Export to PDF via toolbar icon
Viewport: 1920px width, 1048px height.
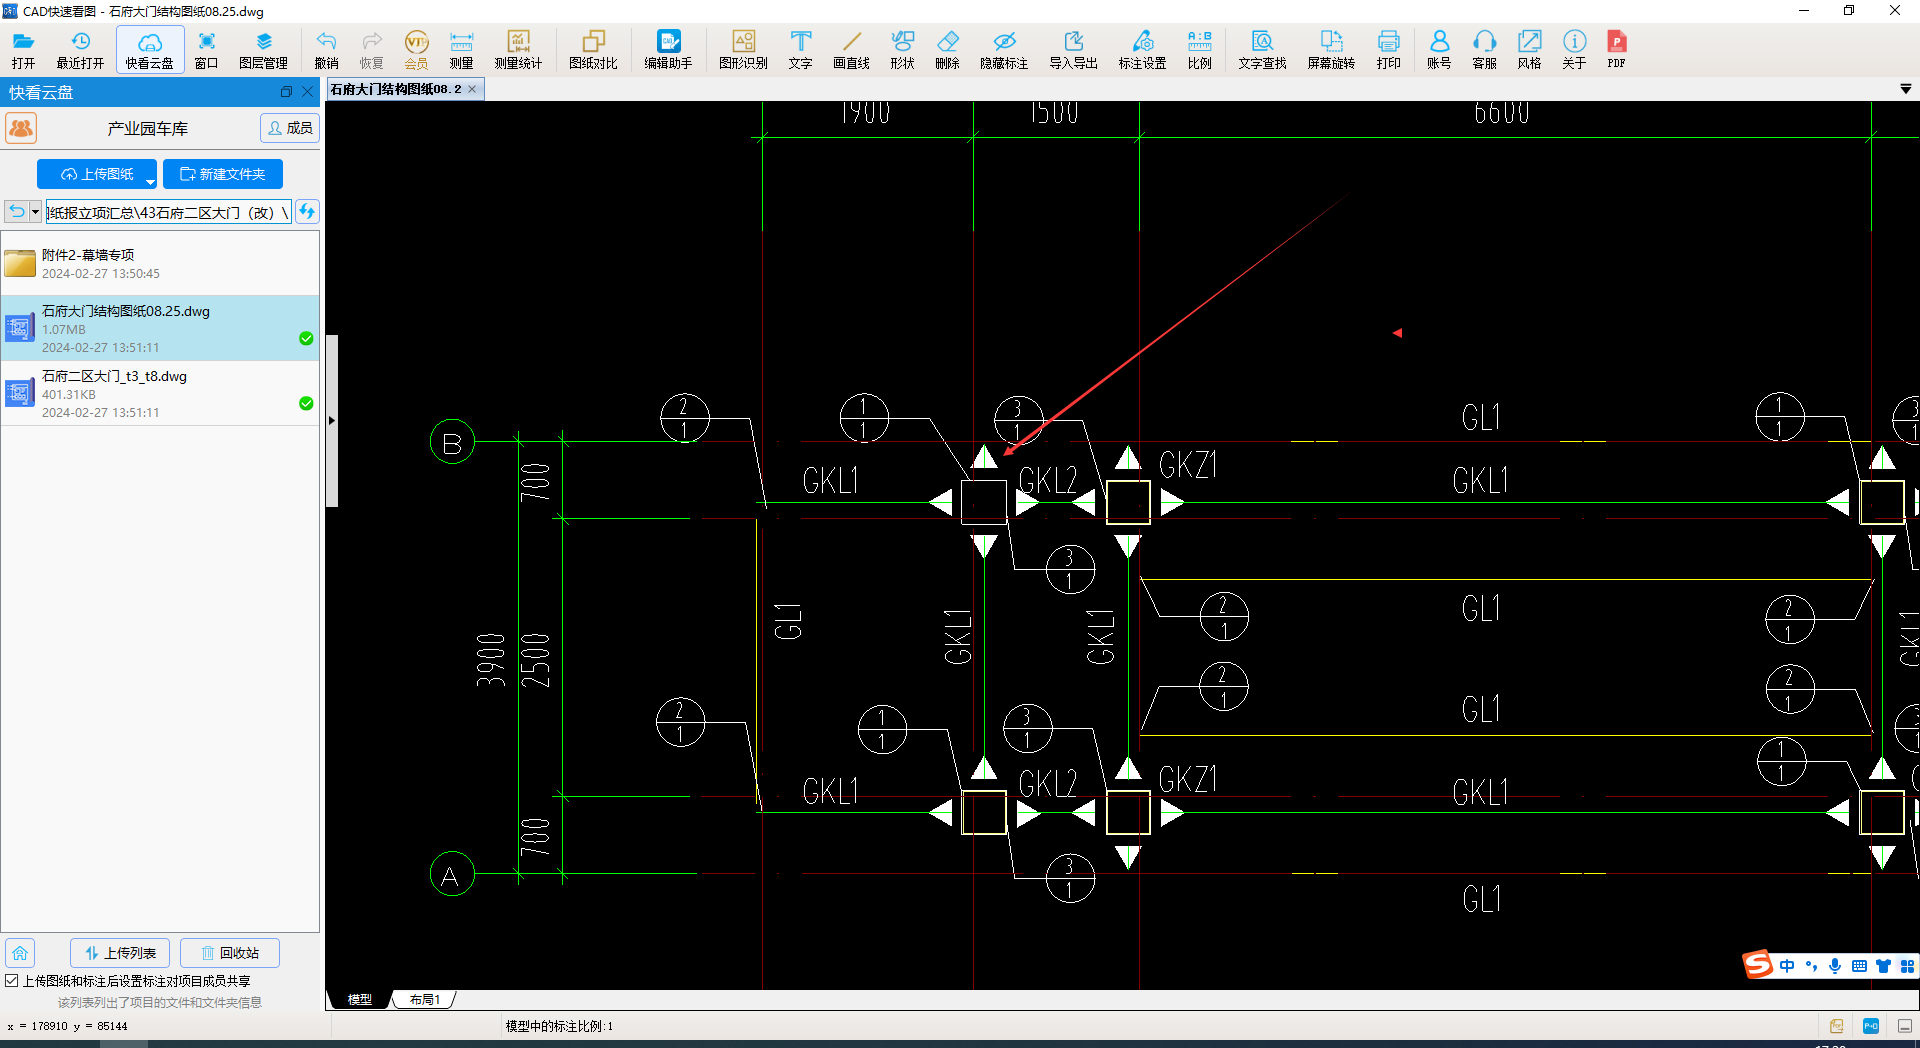click(x=1616, y=49)
